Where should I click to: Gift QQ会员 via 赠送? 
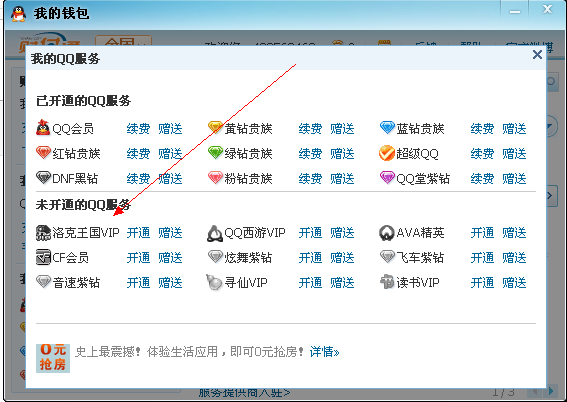coord(170,129)
